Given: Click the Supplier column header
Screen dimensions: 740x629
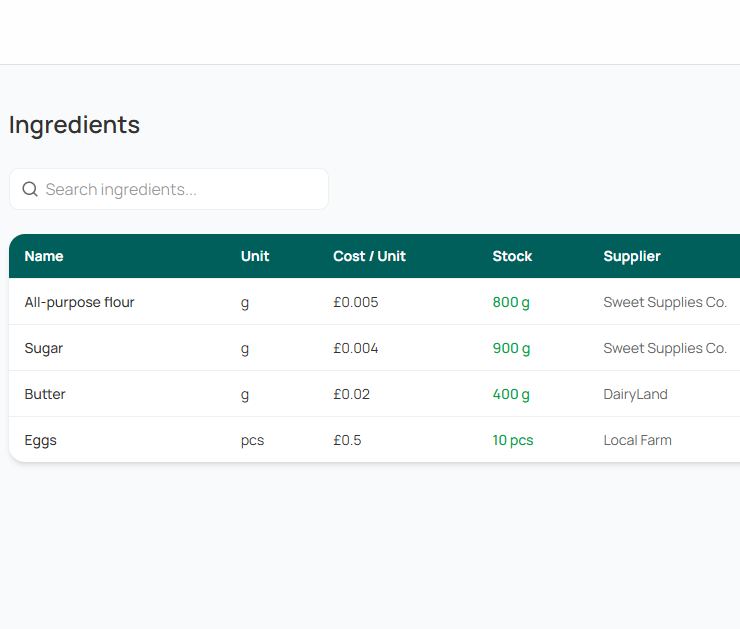Looking at the screenshot, I should [632, 256].
